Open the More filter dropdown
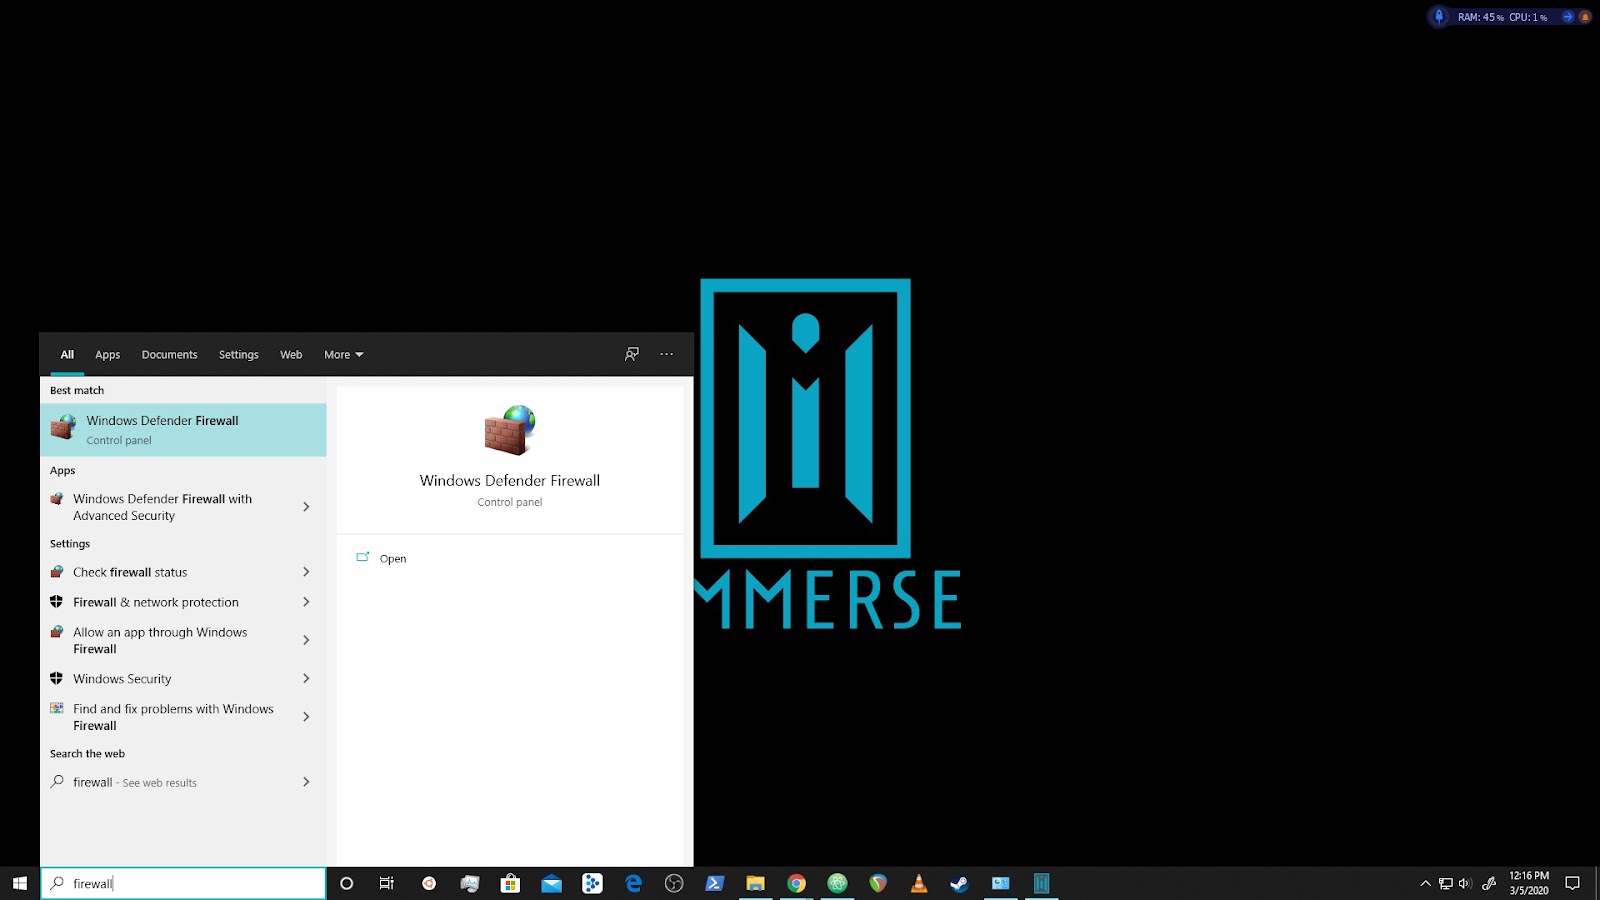Image resolution: width=1600 pixels, height=900 pixels. tap(344, 354)
